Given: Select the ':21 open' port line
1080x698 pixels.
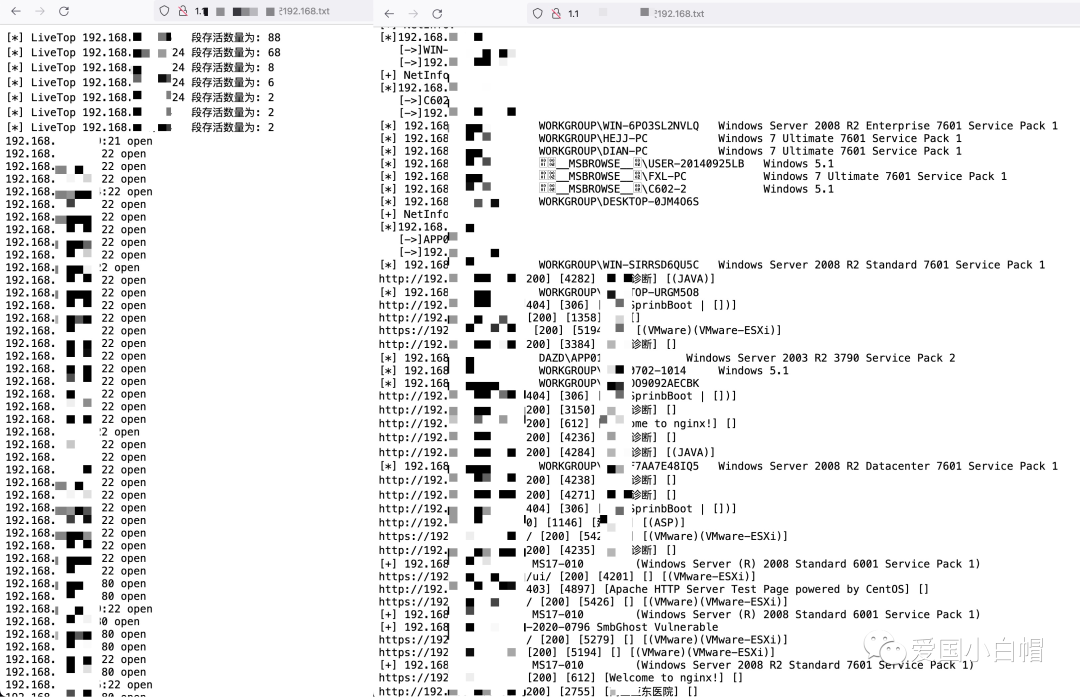Looking at the screenshot, I should click(x=79, y=141).
